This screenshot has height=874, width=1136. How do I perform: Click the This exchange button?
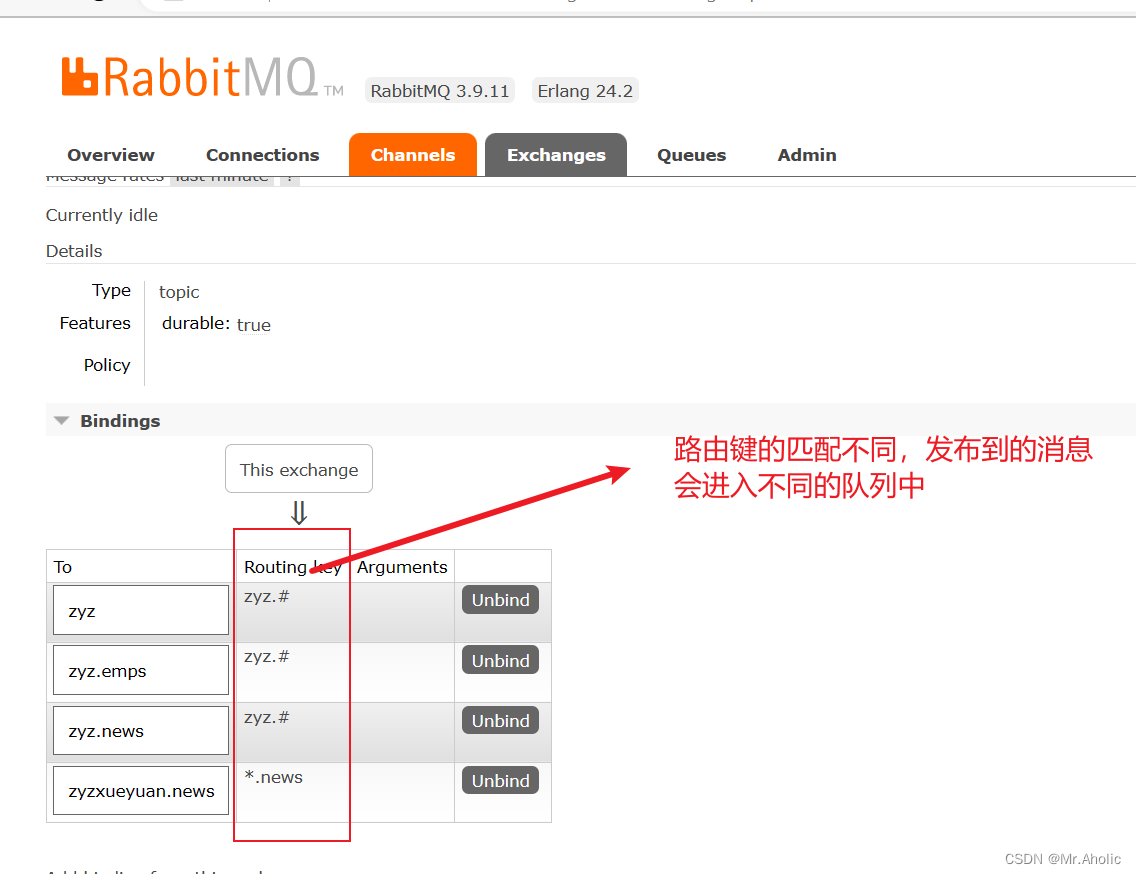[x=298, y=468]
